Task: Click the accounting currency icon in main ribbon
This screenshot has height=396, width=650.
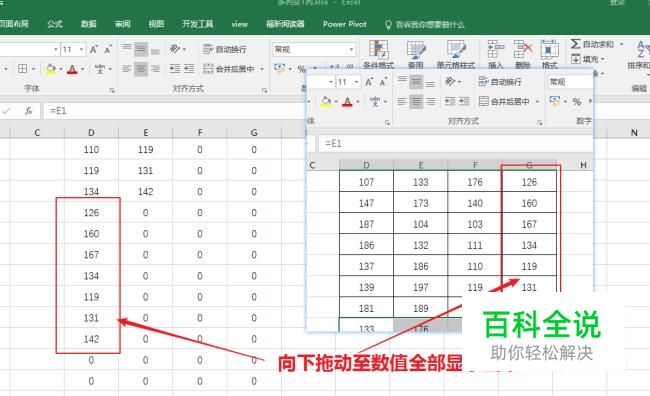Action: (x=279, y=68)
